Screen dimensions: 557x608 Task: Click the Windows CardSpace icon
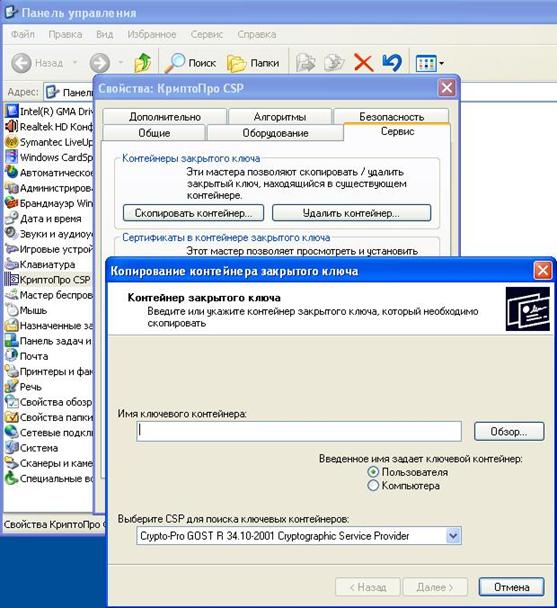pyautogui.click(x=12, y=157)
